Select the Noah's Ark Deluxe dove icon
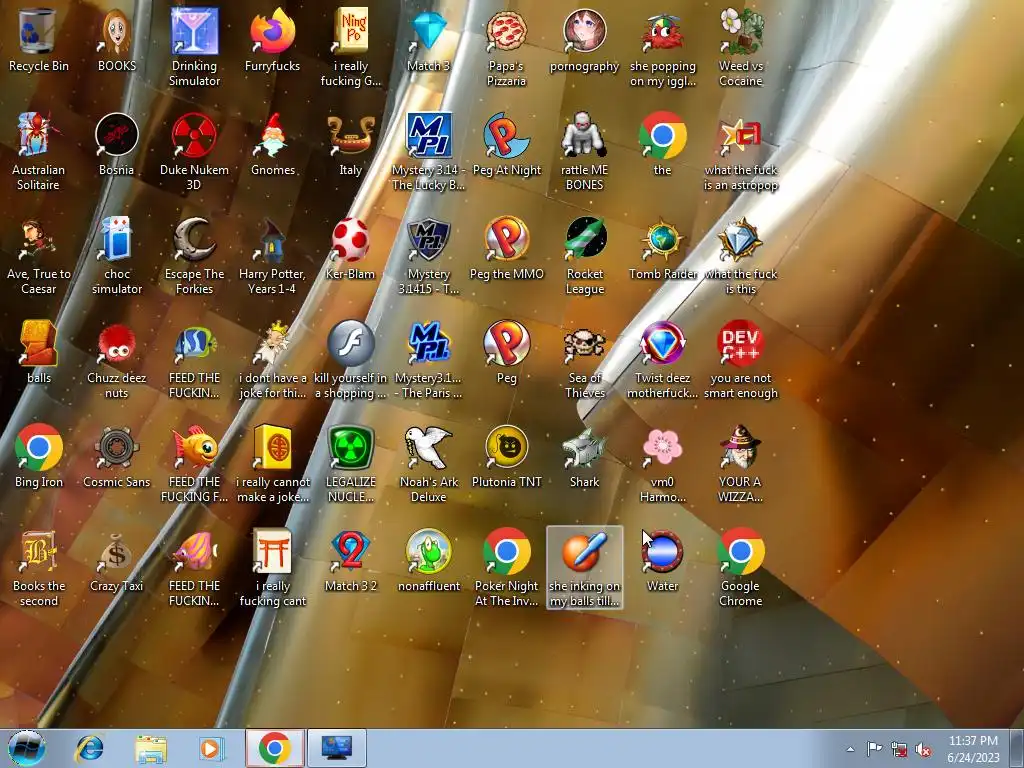Screen dimensions: 1024x768 coord(428,447)
